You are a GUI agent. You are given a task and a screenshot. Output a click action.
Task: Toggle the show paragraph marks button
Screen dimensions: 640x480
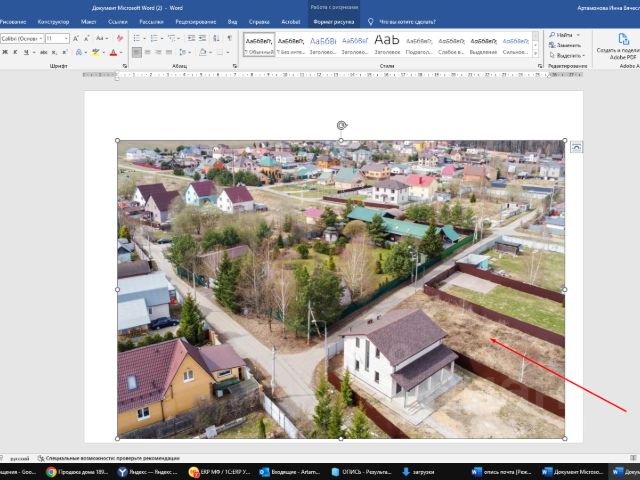[230, 38]
